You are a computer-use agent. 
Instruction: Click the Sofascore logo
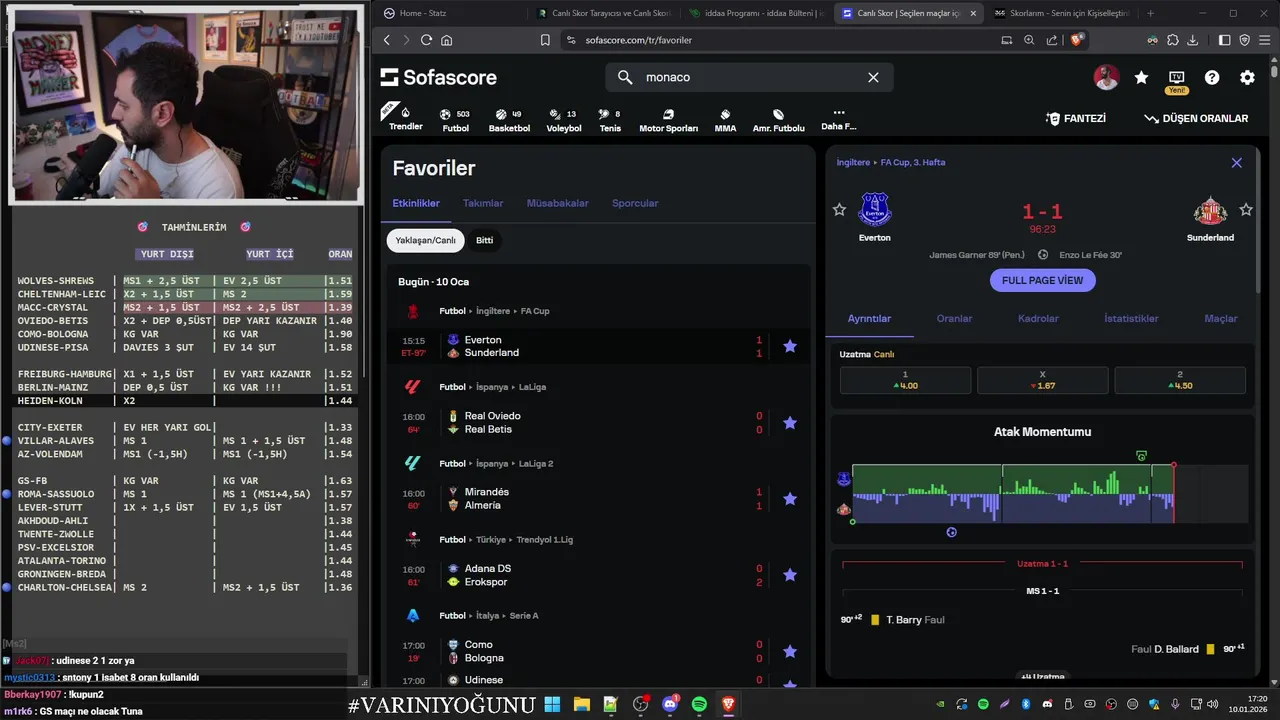[438, 77]
